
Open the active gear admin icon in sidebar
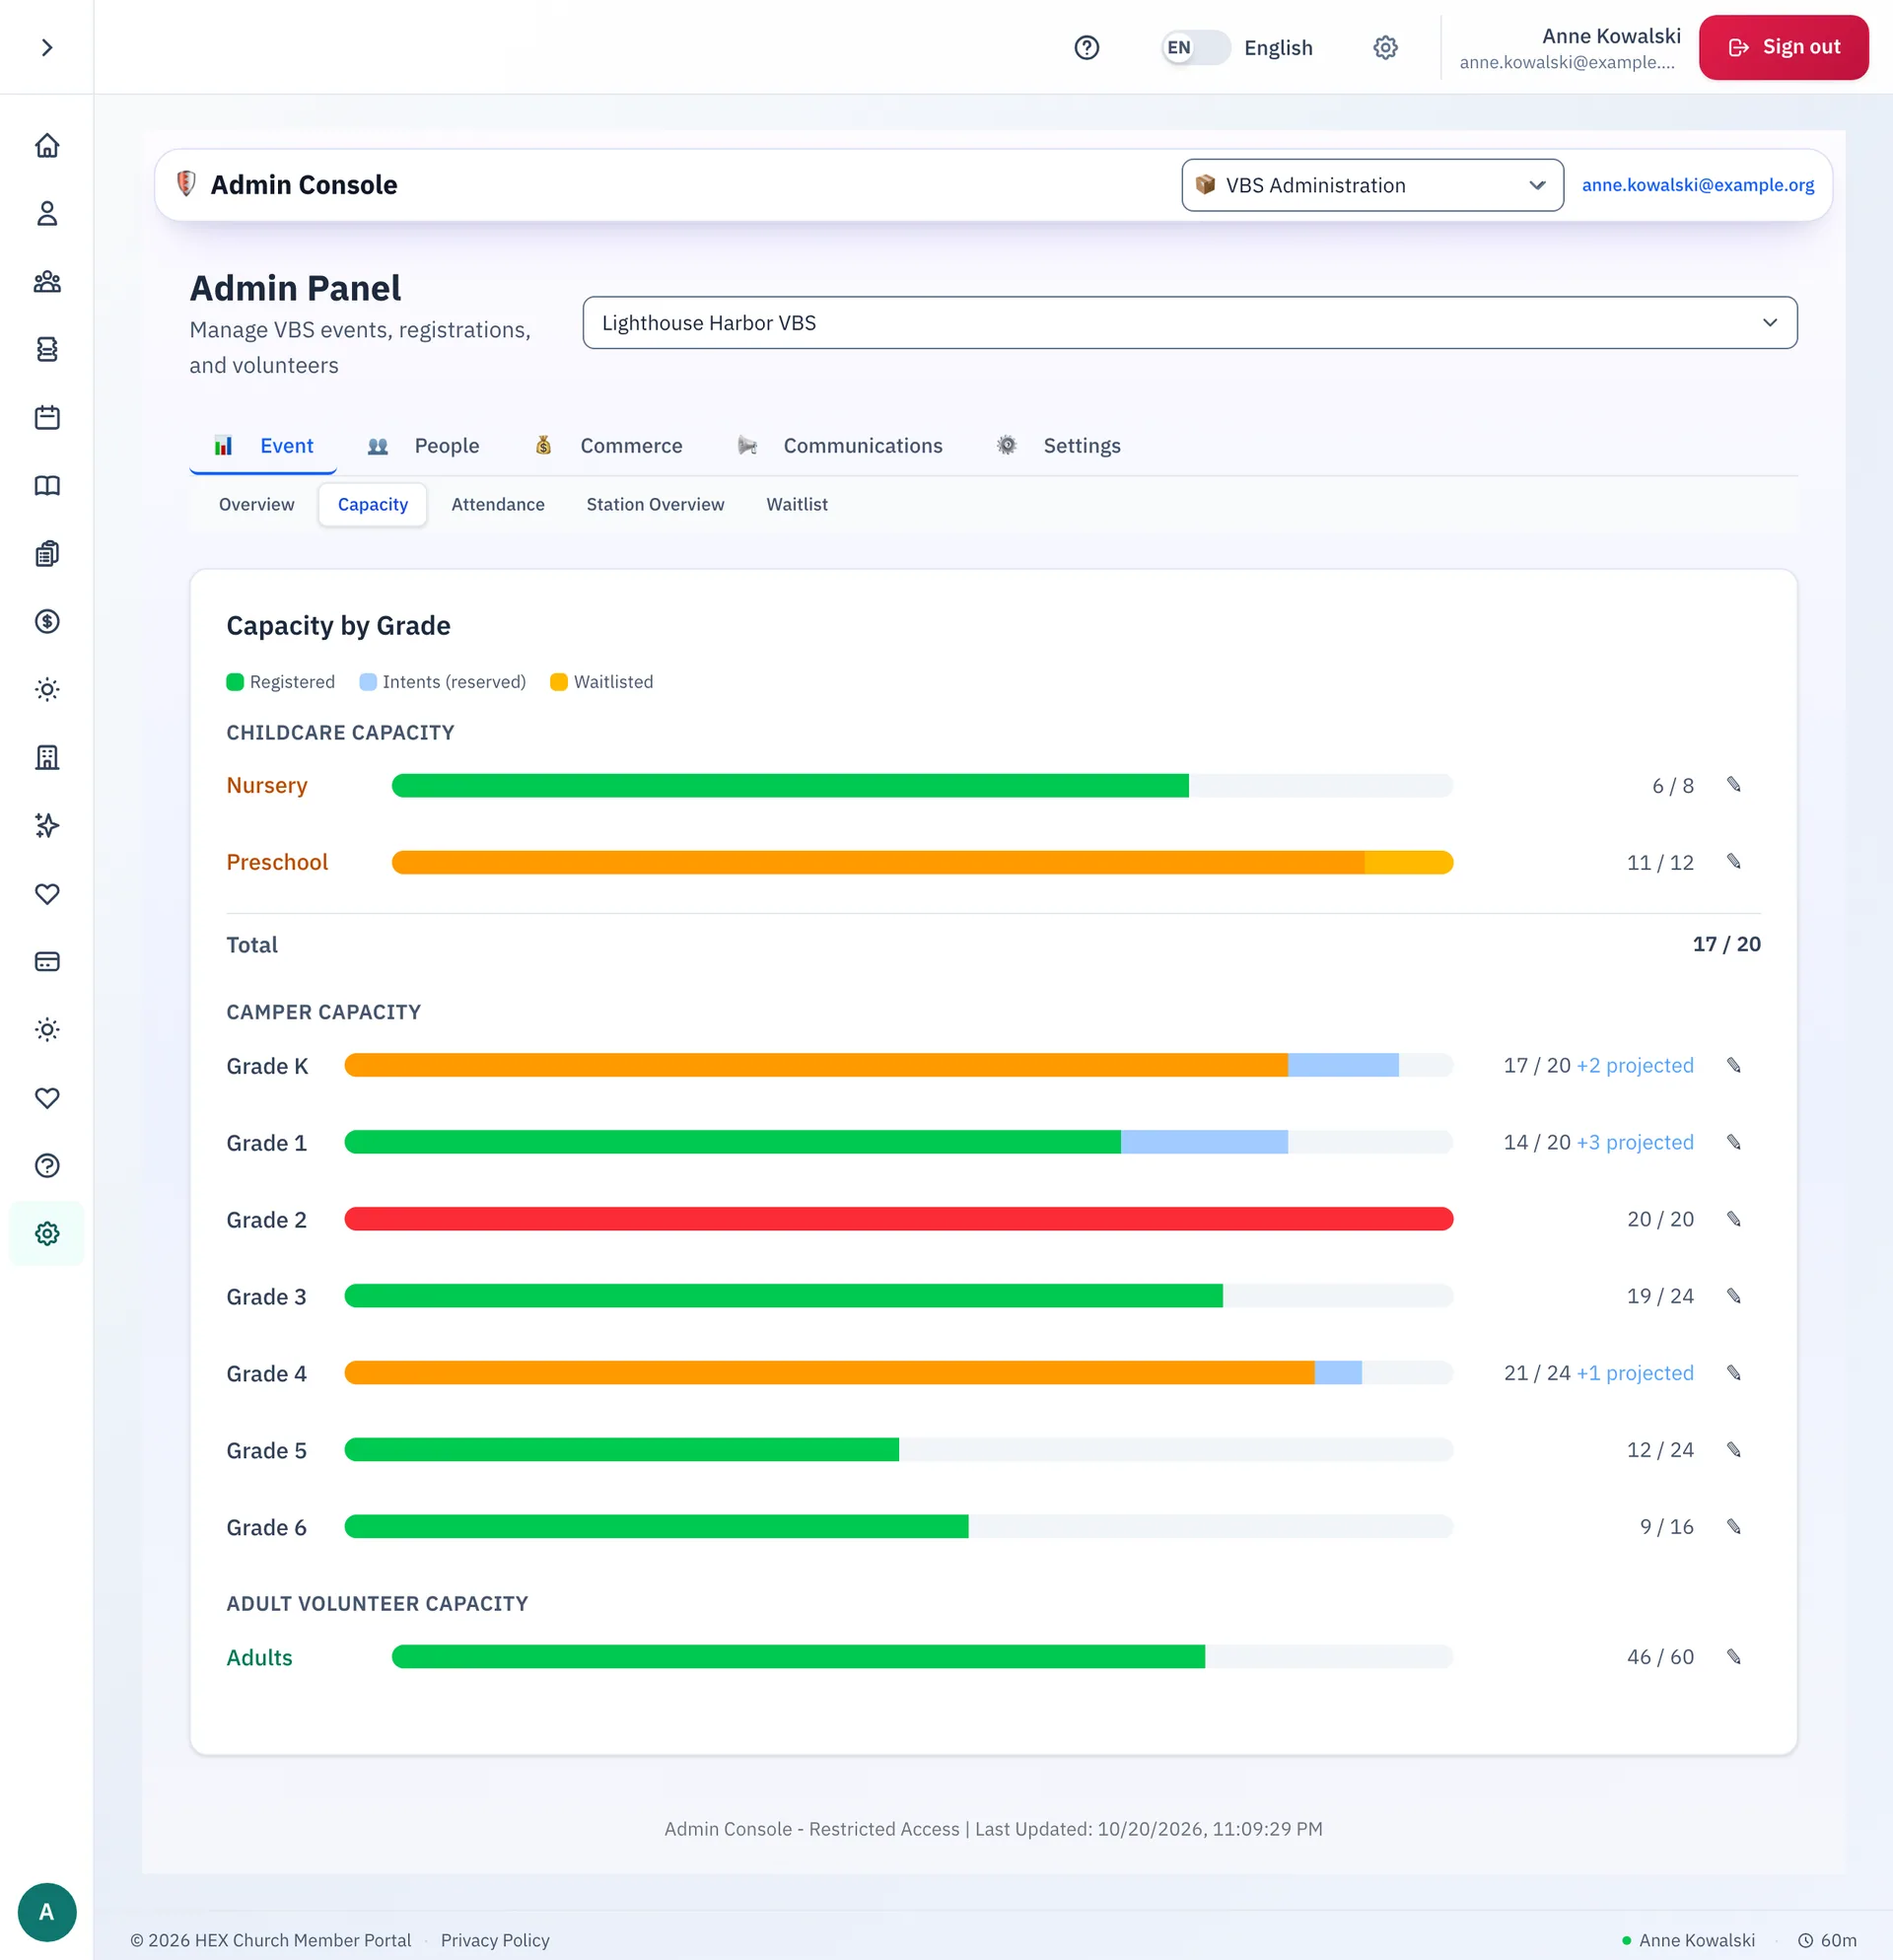point(47,1234)
